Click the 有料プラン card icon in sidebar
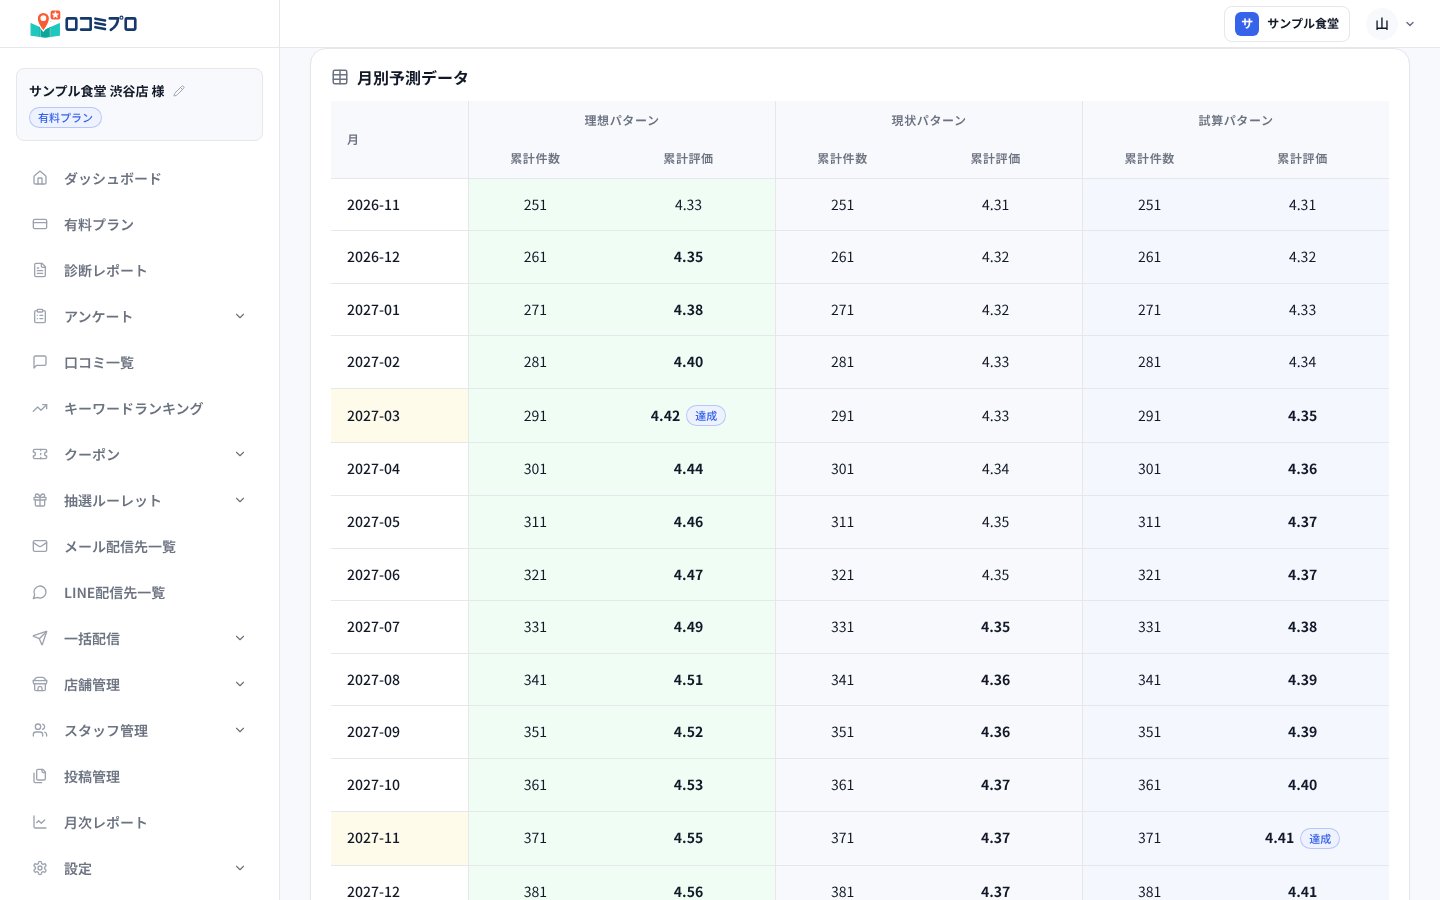Viewport: 1440px width, 900px height. click(40, 224)
